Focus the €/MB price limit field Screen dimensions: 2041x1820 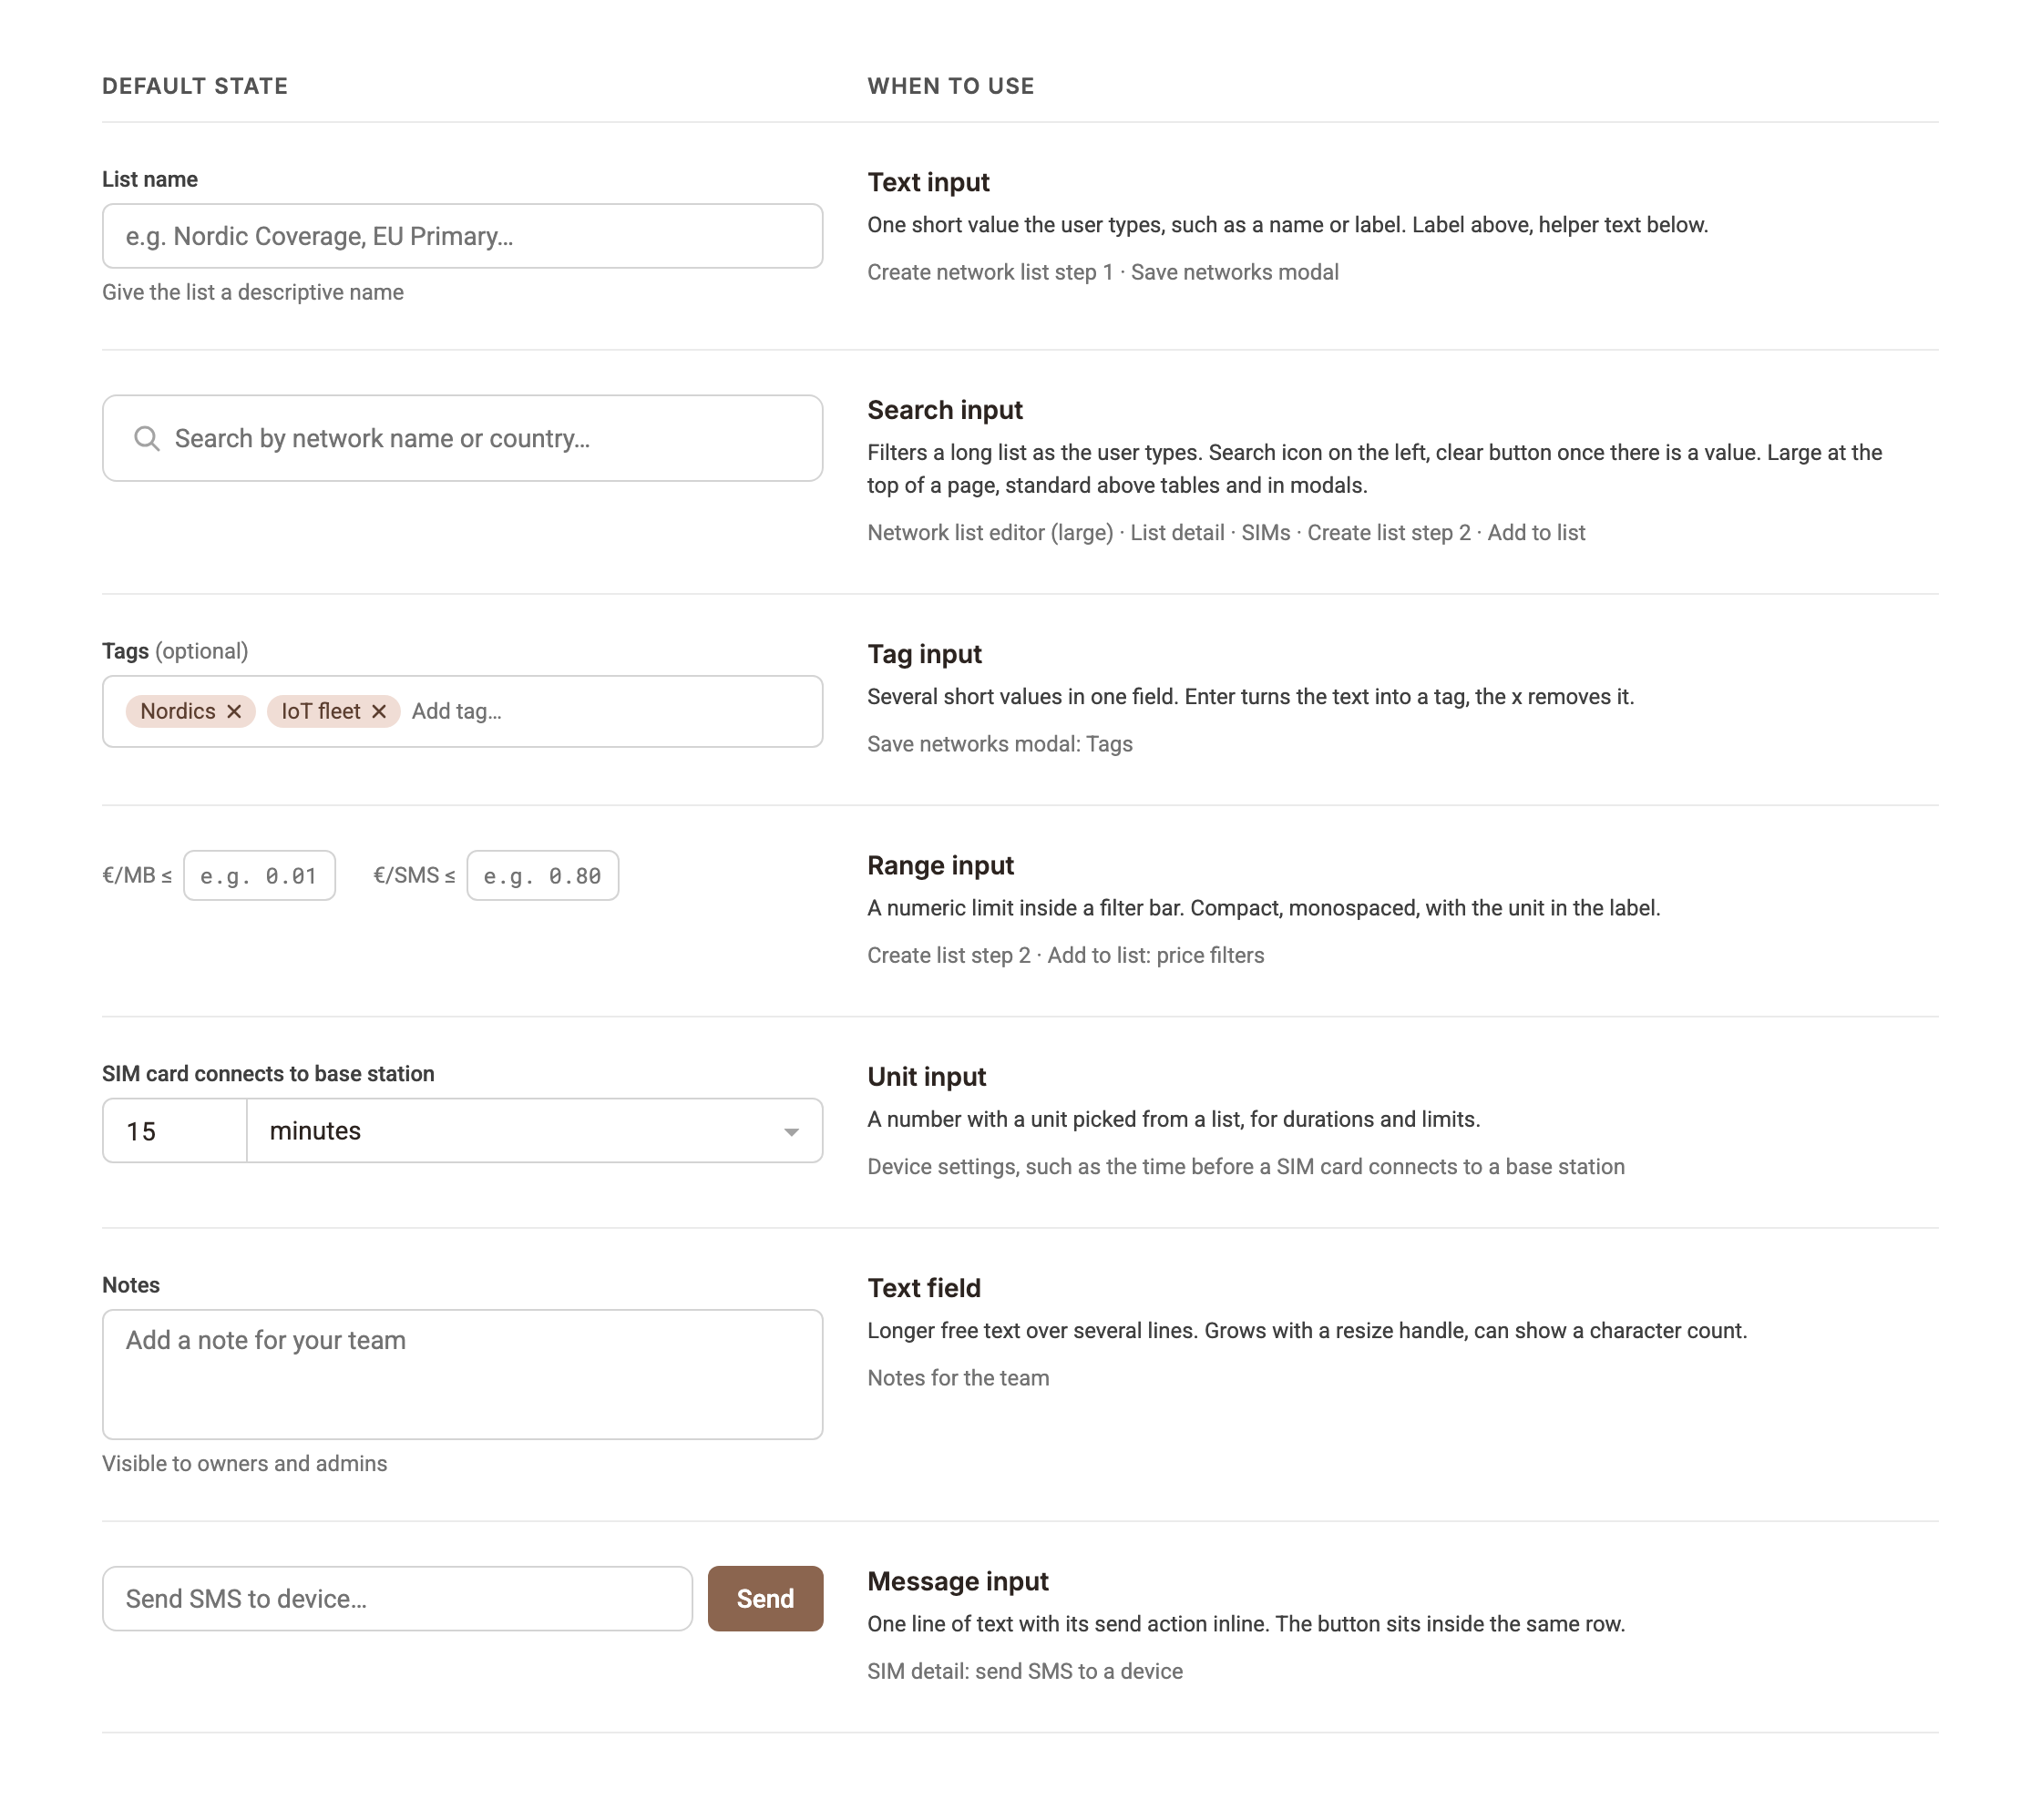coord(259,876)
